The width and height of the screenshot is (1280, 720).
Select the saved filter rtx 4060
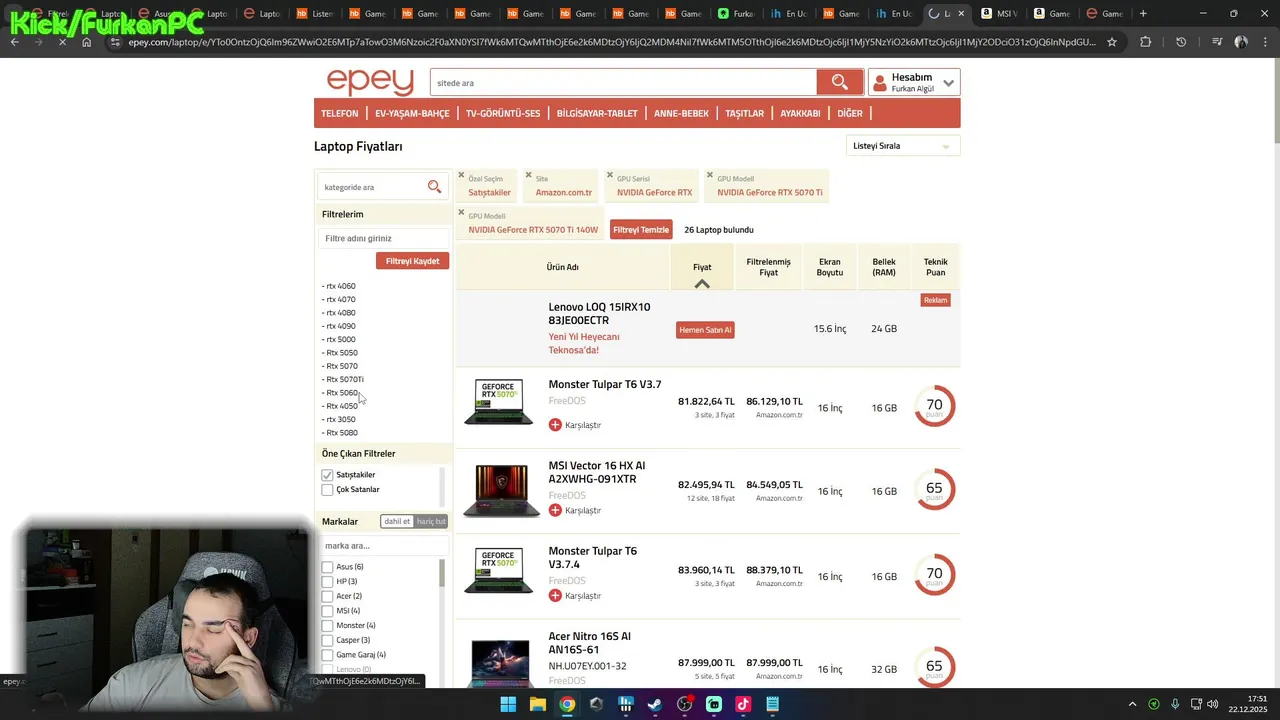(x=340, y=286)
